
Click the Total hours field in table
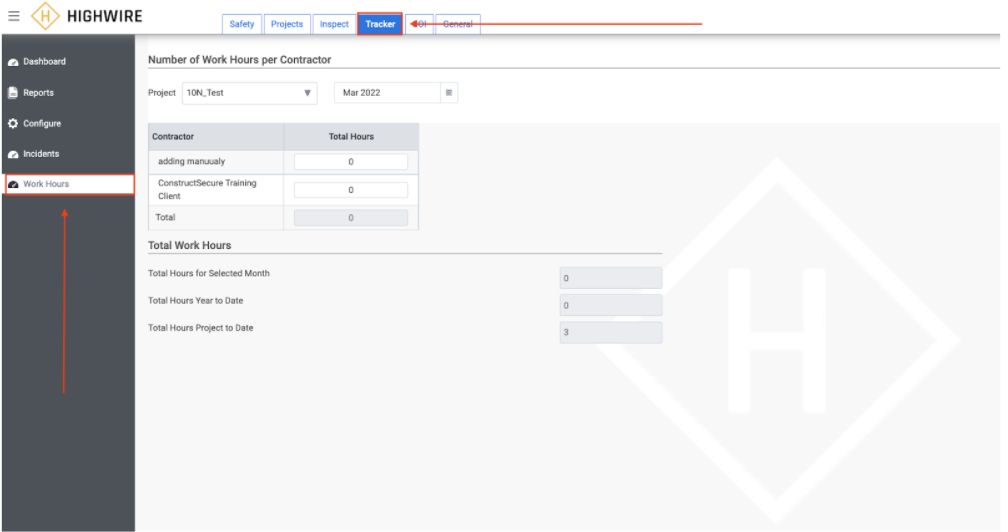click(351, 218)
